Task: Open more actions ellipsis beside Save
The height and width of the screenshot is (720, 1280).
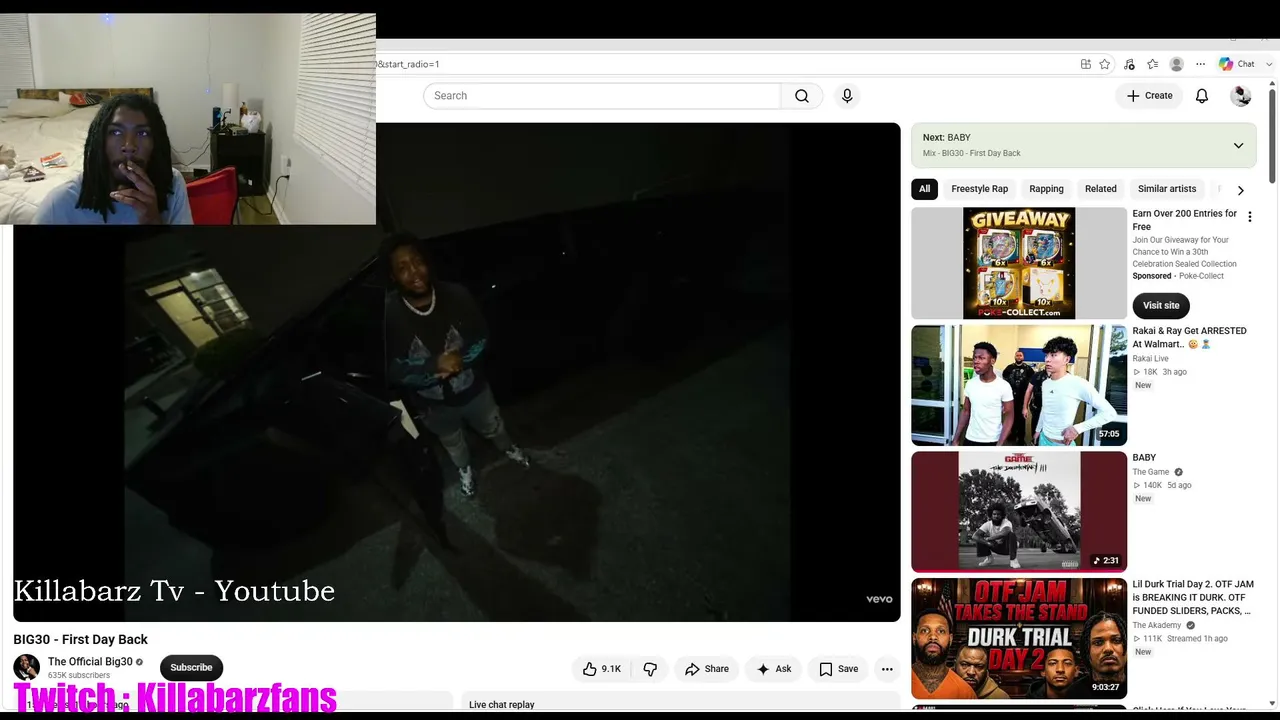Action: pos(887,669)
